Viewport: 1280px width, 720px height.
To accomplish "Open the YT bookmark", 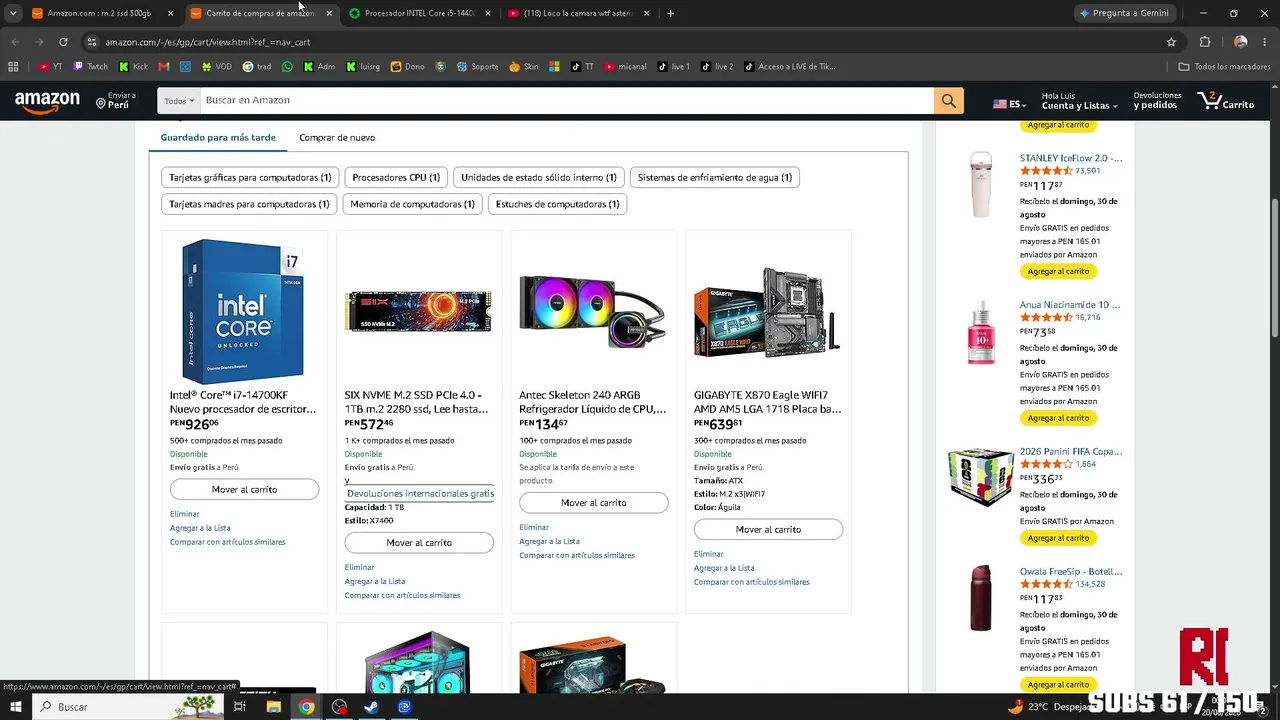I will (51, 67).
